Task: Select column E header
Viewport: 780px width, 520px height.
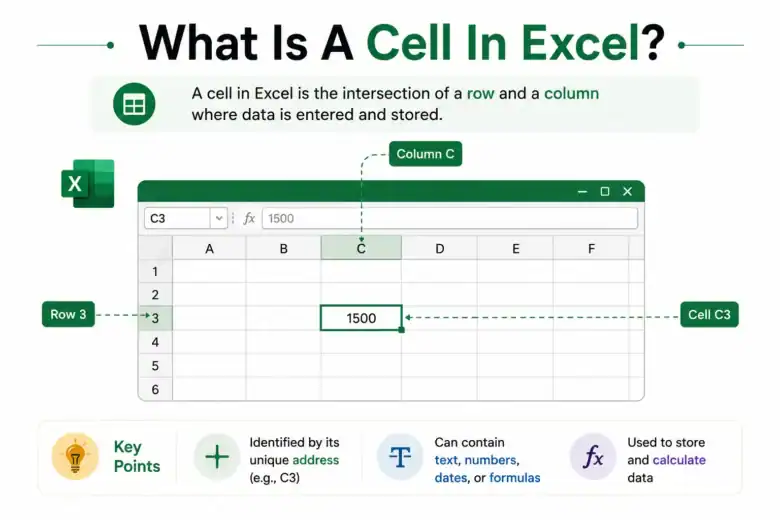Action: (515, 248)
